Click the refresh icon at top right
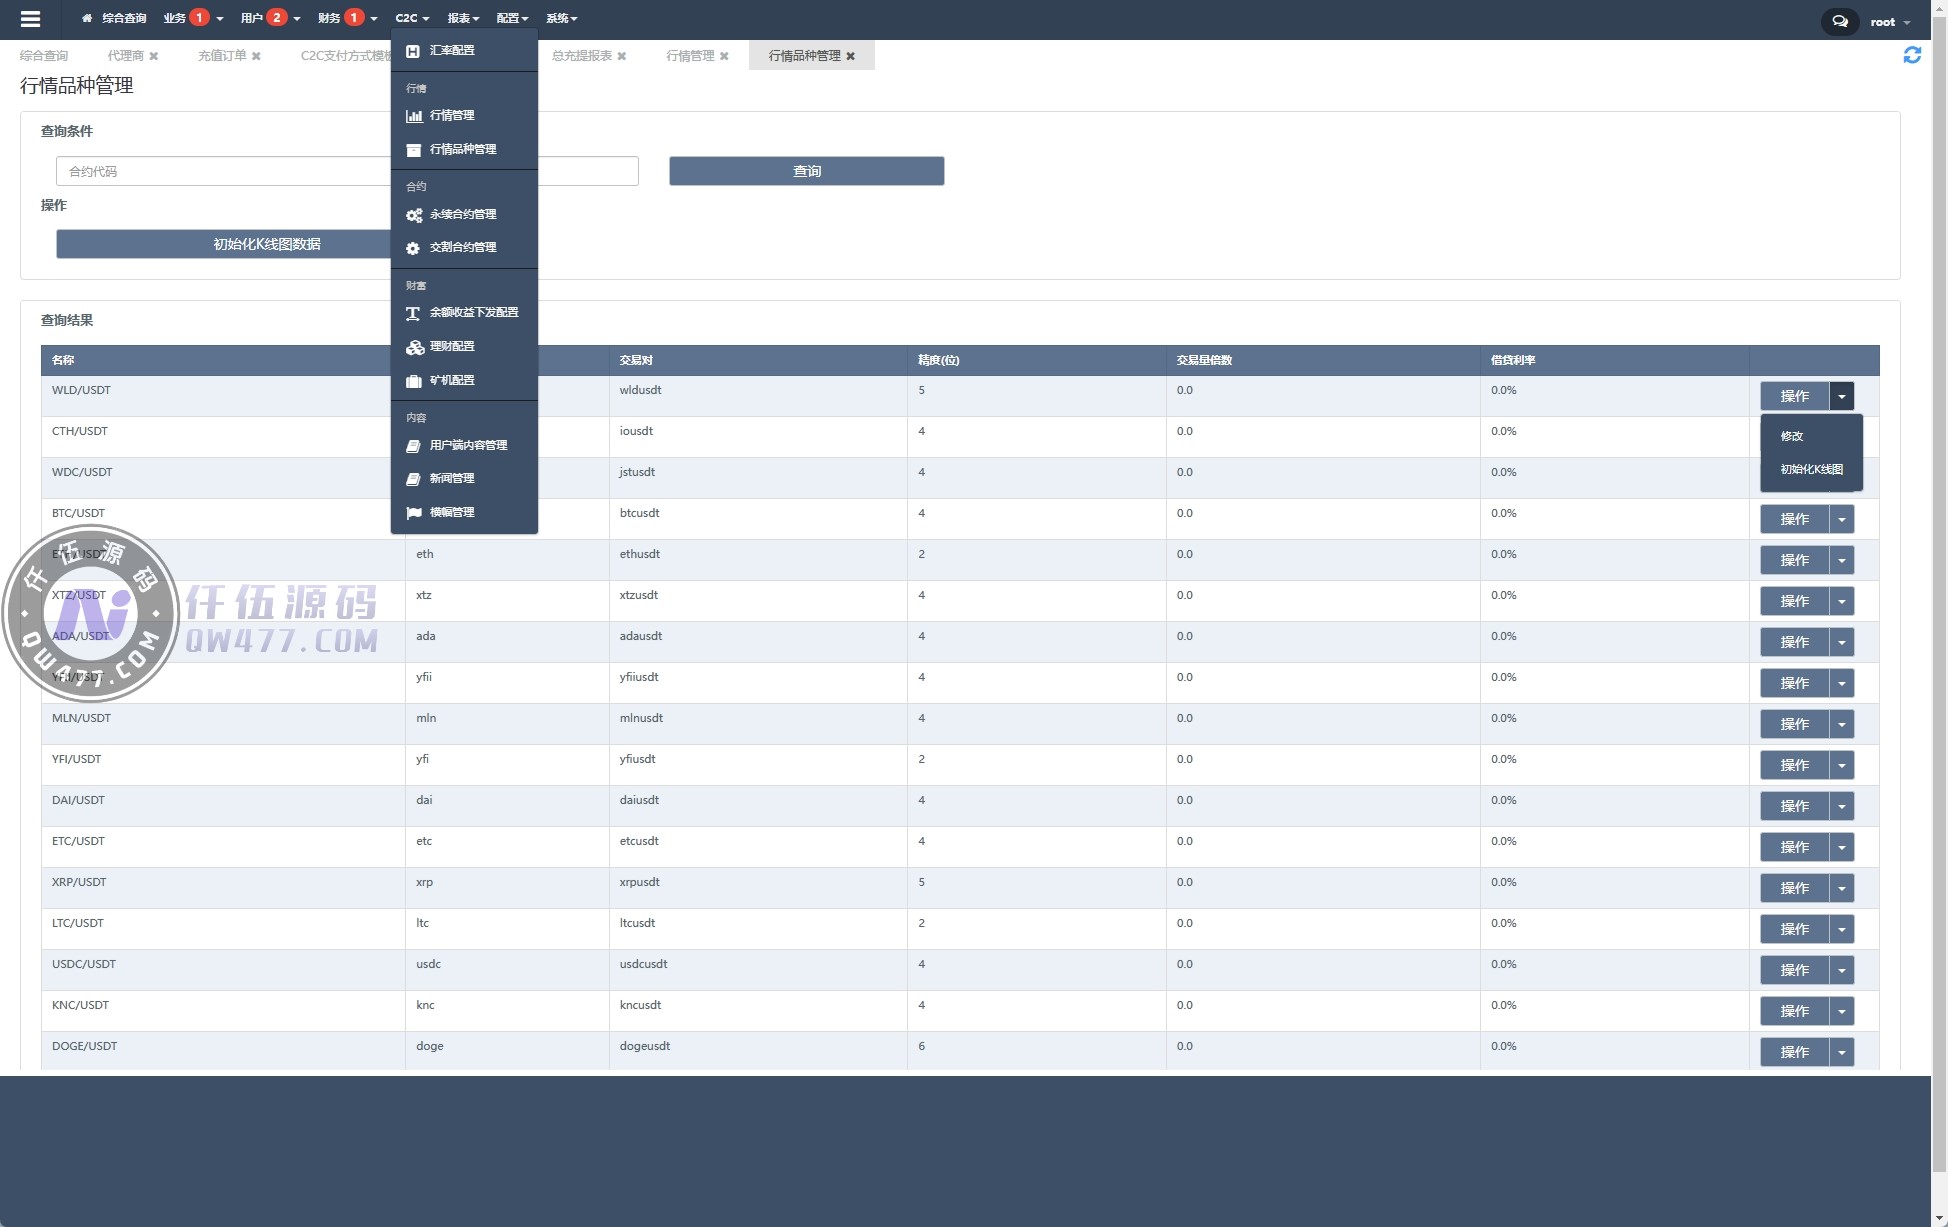 (x=1911, y=56)
